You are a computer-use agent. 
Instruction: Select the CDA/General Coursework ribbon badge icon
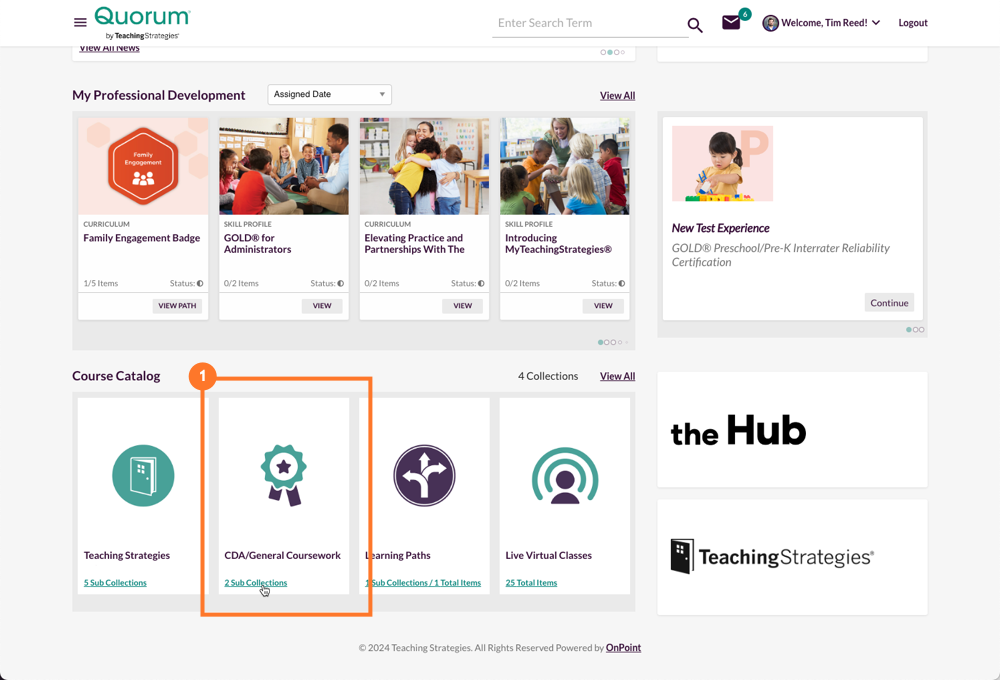(283, 475)
